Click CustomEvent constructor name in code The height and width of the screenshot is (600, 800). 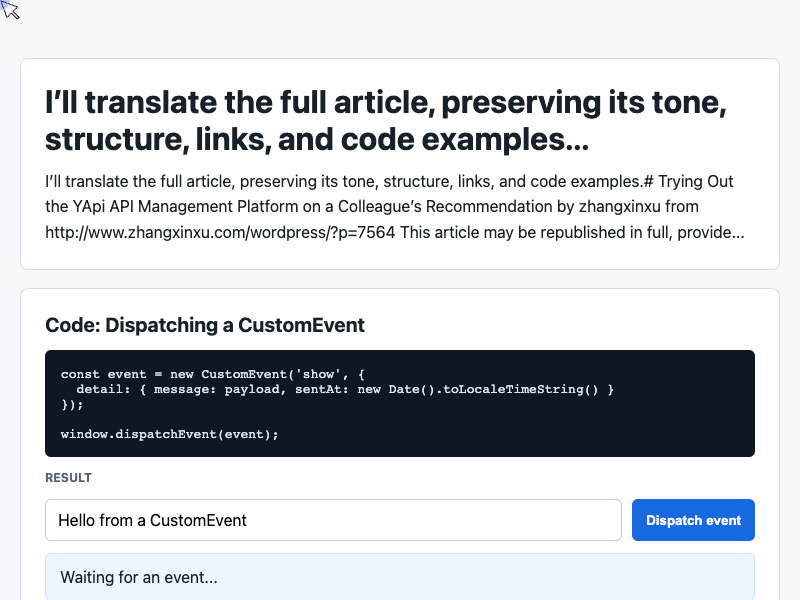pyautogui.click(x=244, y=374)
